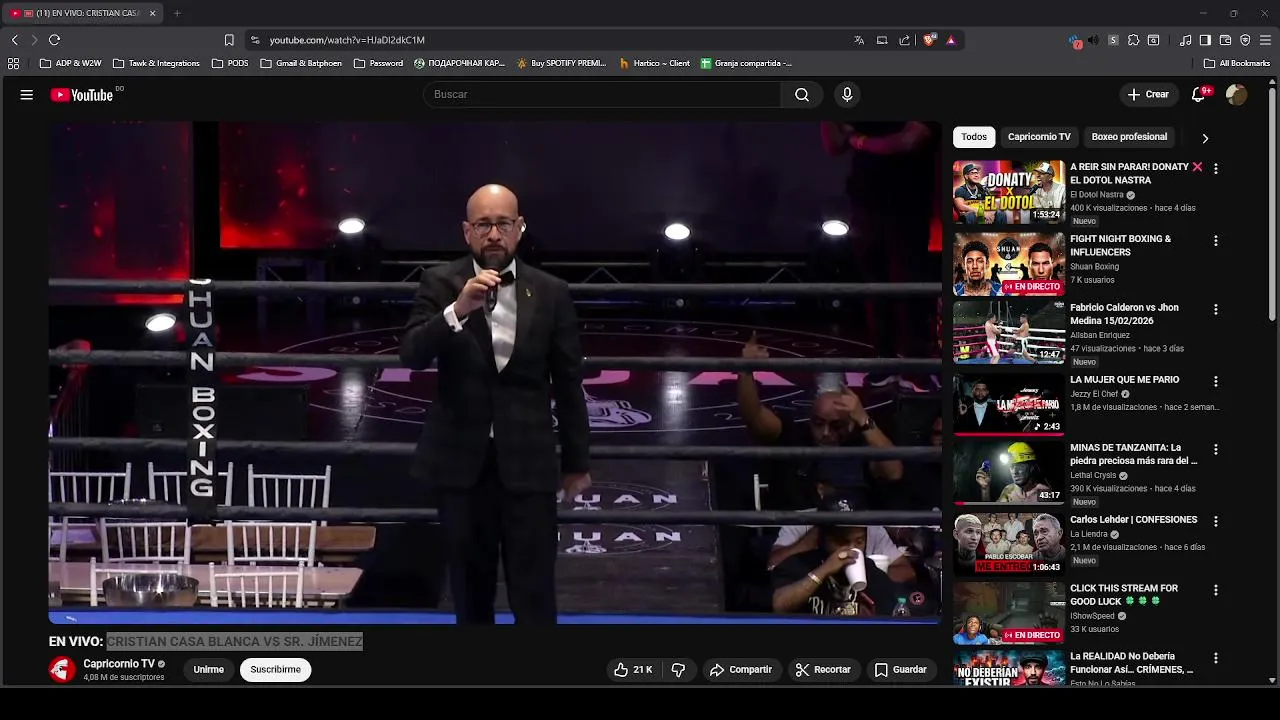The height and width of the screenshot is (720, 1280).
Task: Open options for Fabricio Calderon video
Action: point(1216,310)
